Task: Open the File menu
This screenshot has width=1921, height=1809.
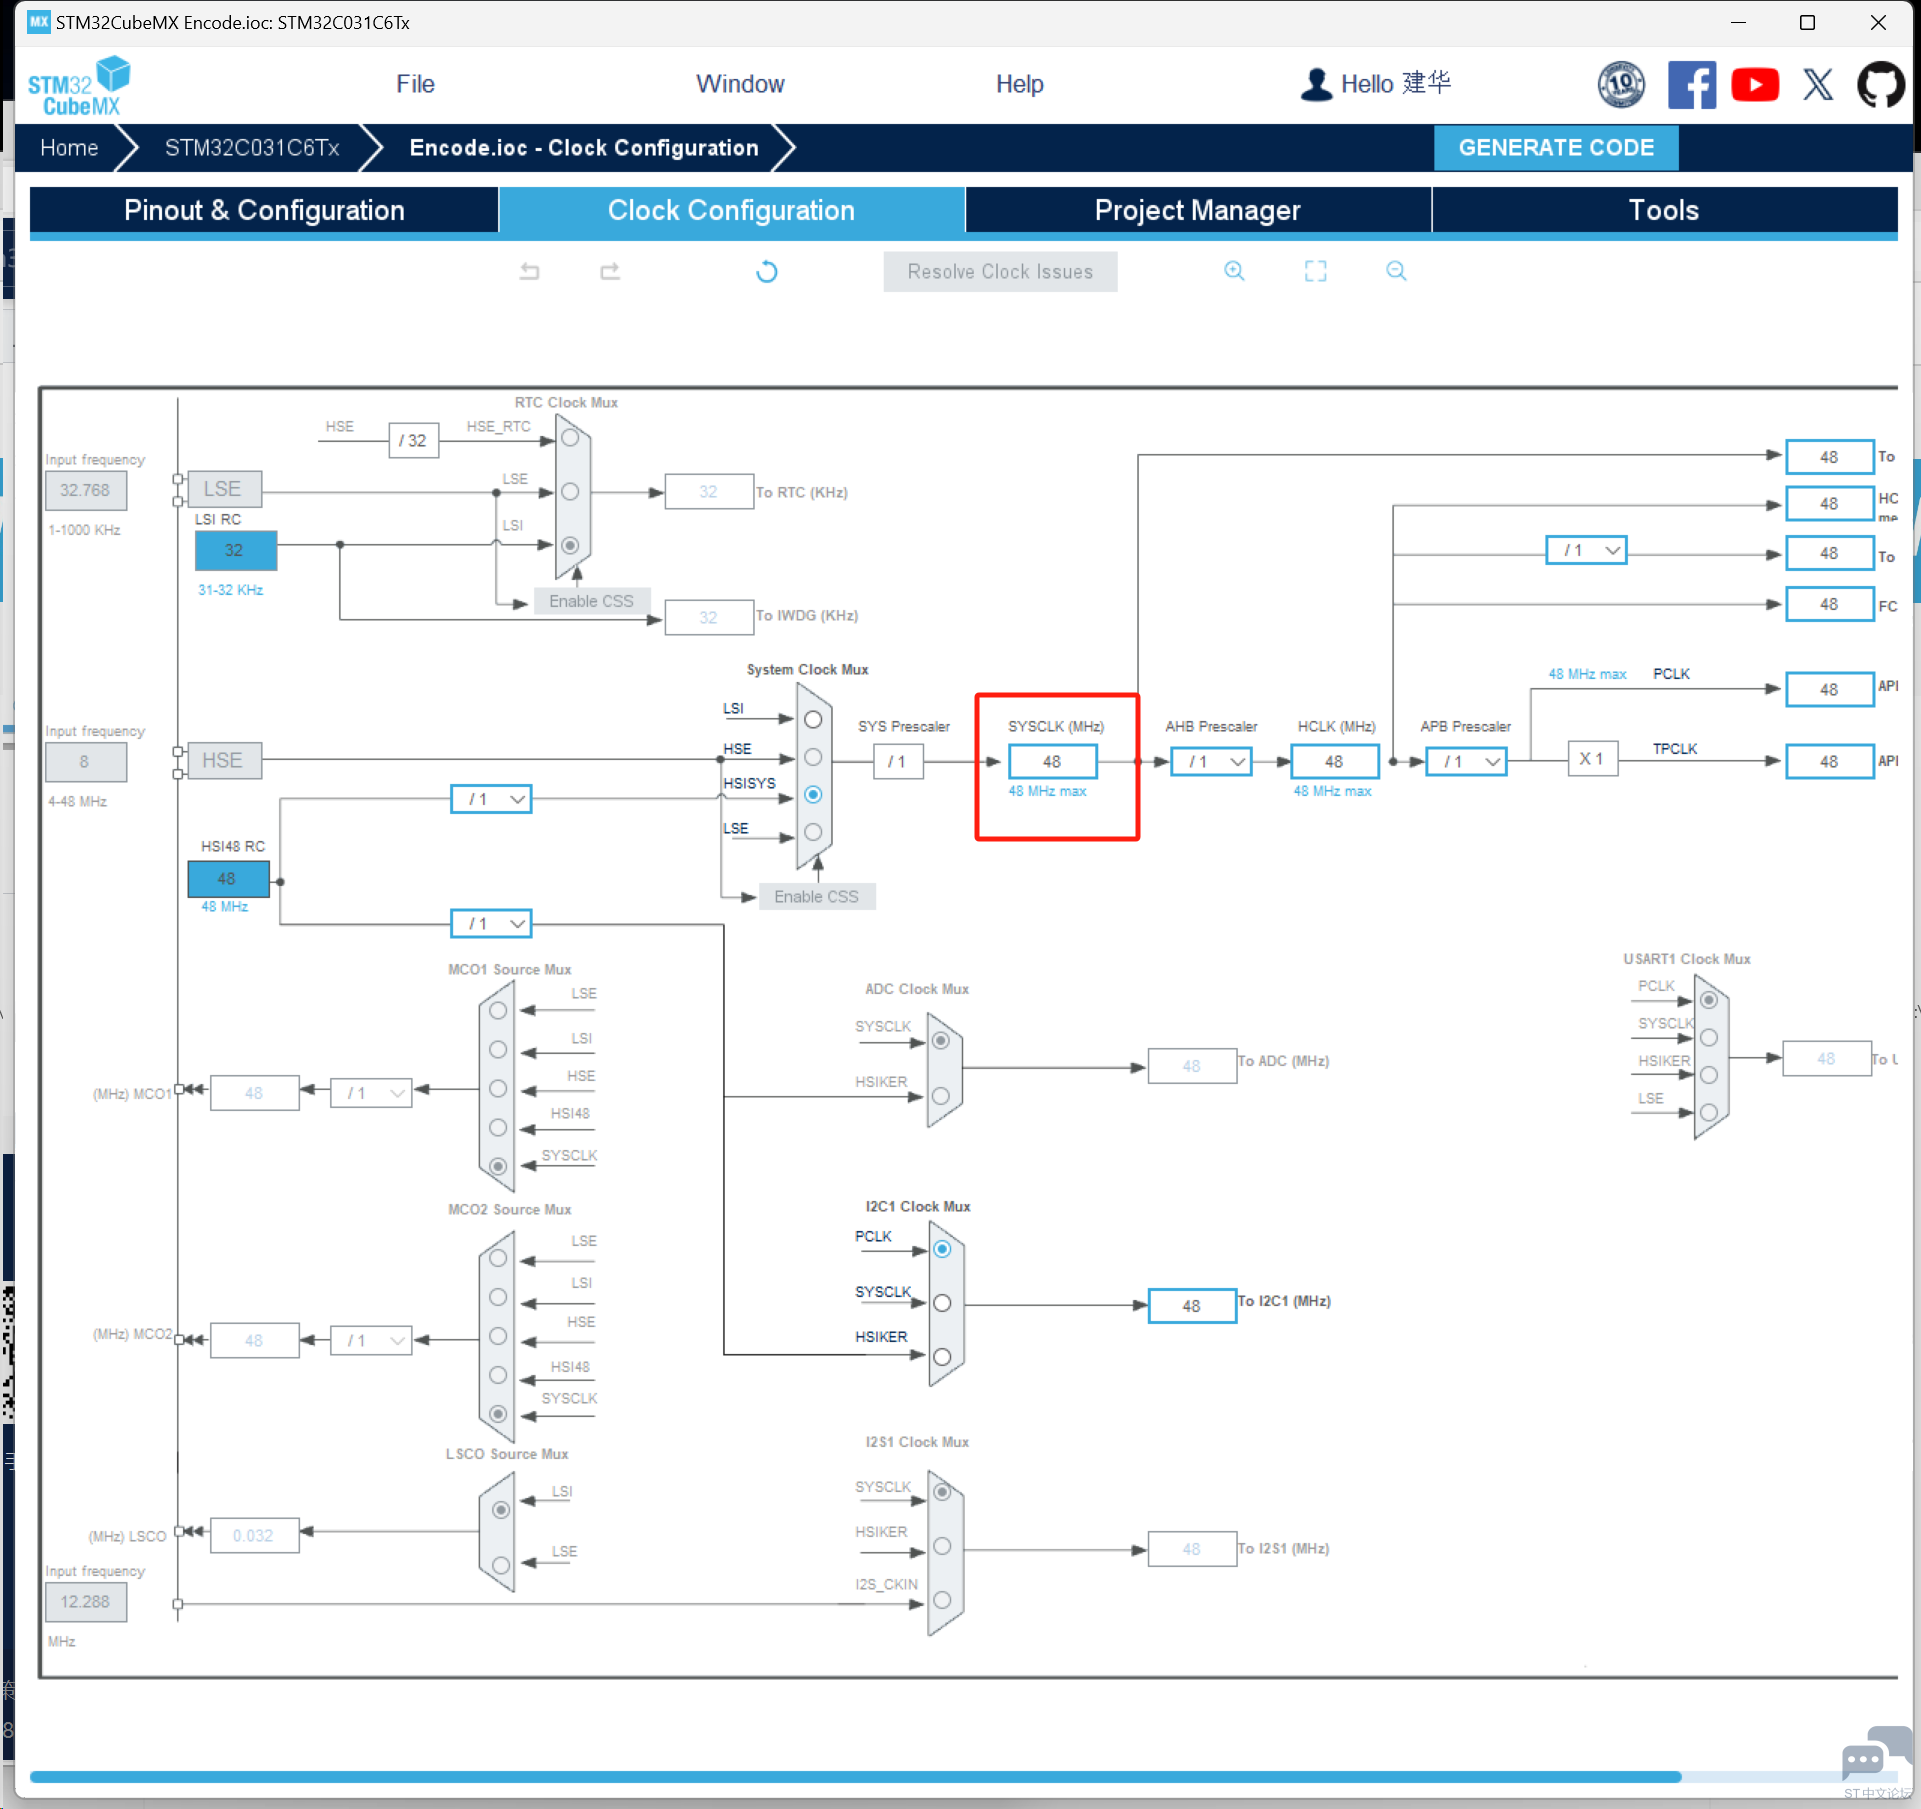Action: [x=415, y=84]
